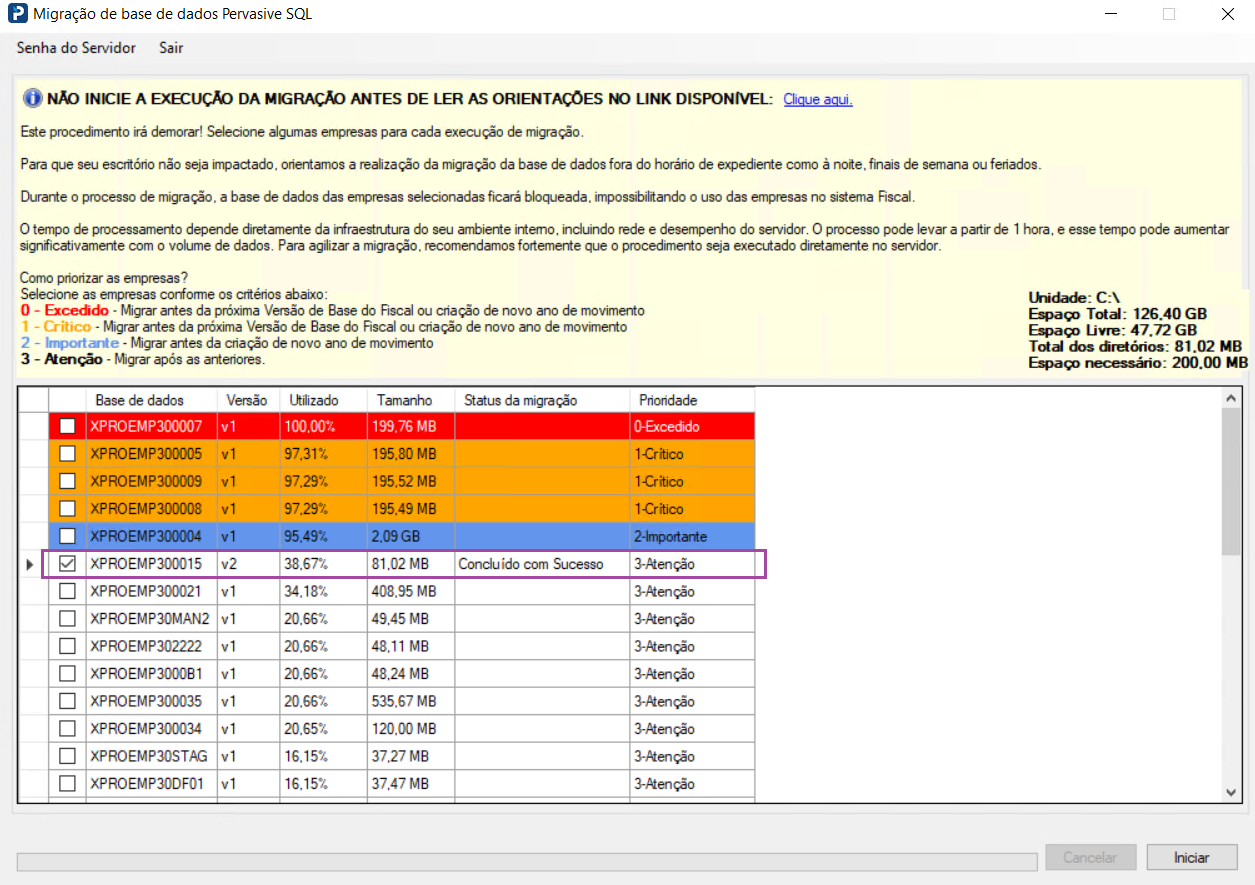Check the box next to XPROEMP302222
Viewport: 1255px width, 885px height.
[67, 646]
